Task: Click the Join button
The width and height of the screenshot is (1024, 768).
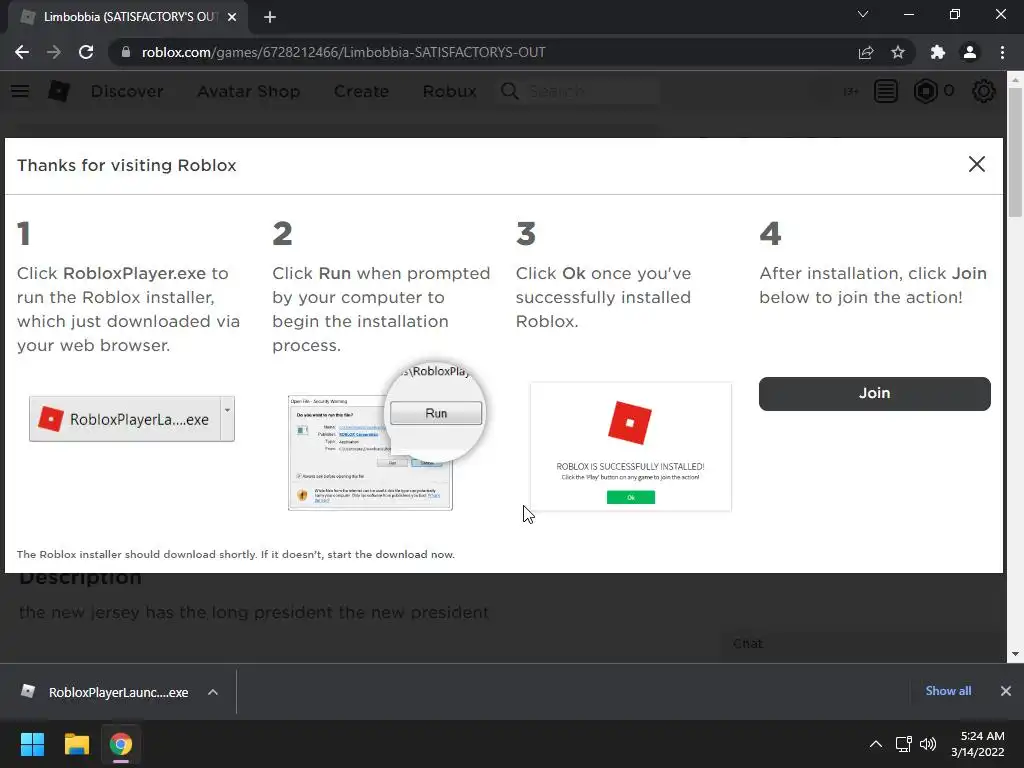Action: point(874,393)
